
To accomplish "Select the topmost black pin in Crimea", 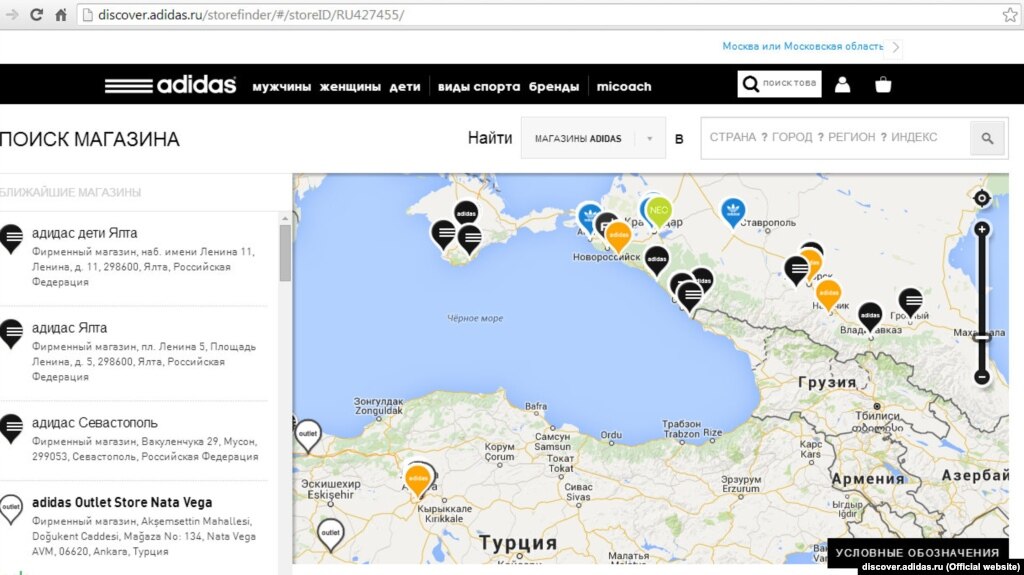I will 466,214.
